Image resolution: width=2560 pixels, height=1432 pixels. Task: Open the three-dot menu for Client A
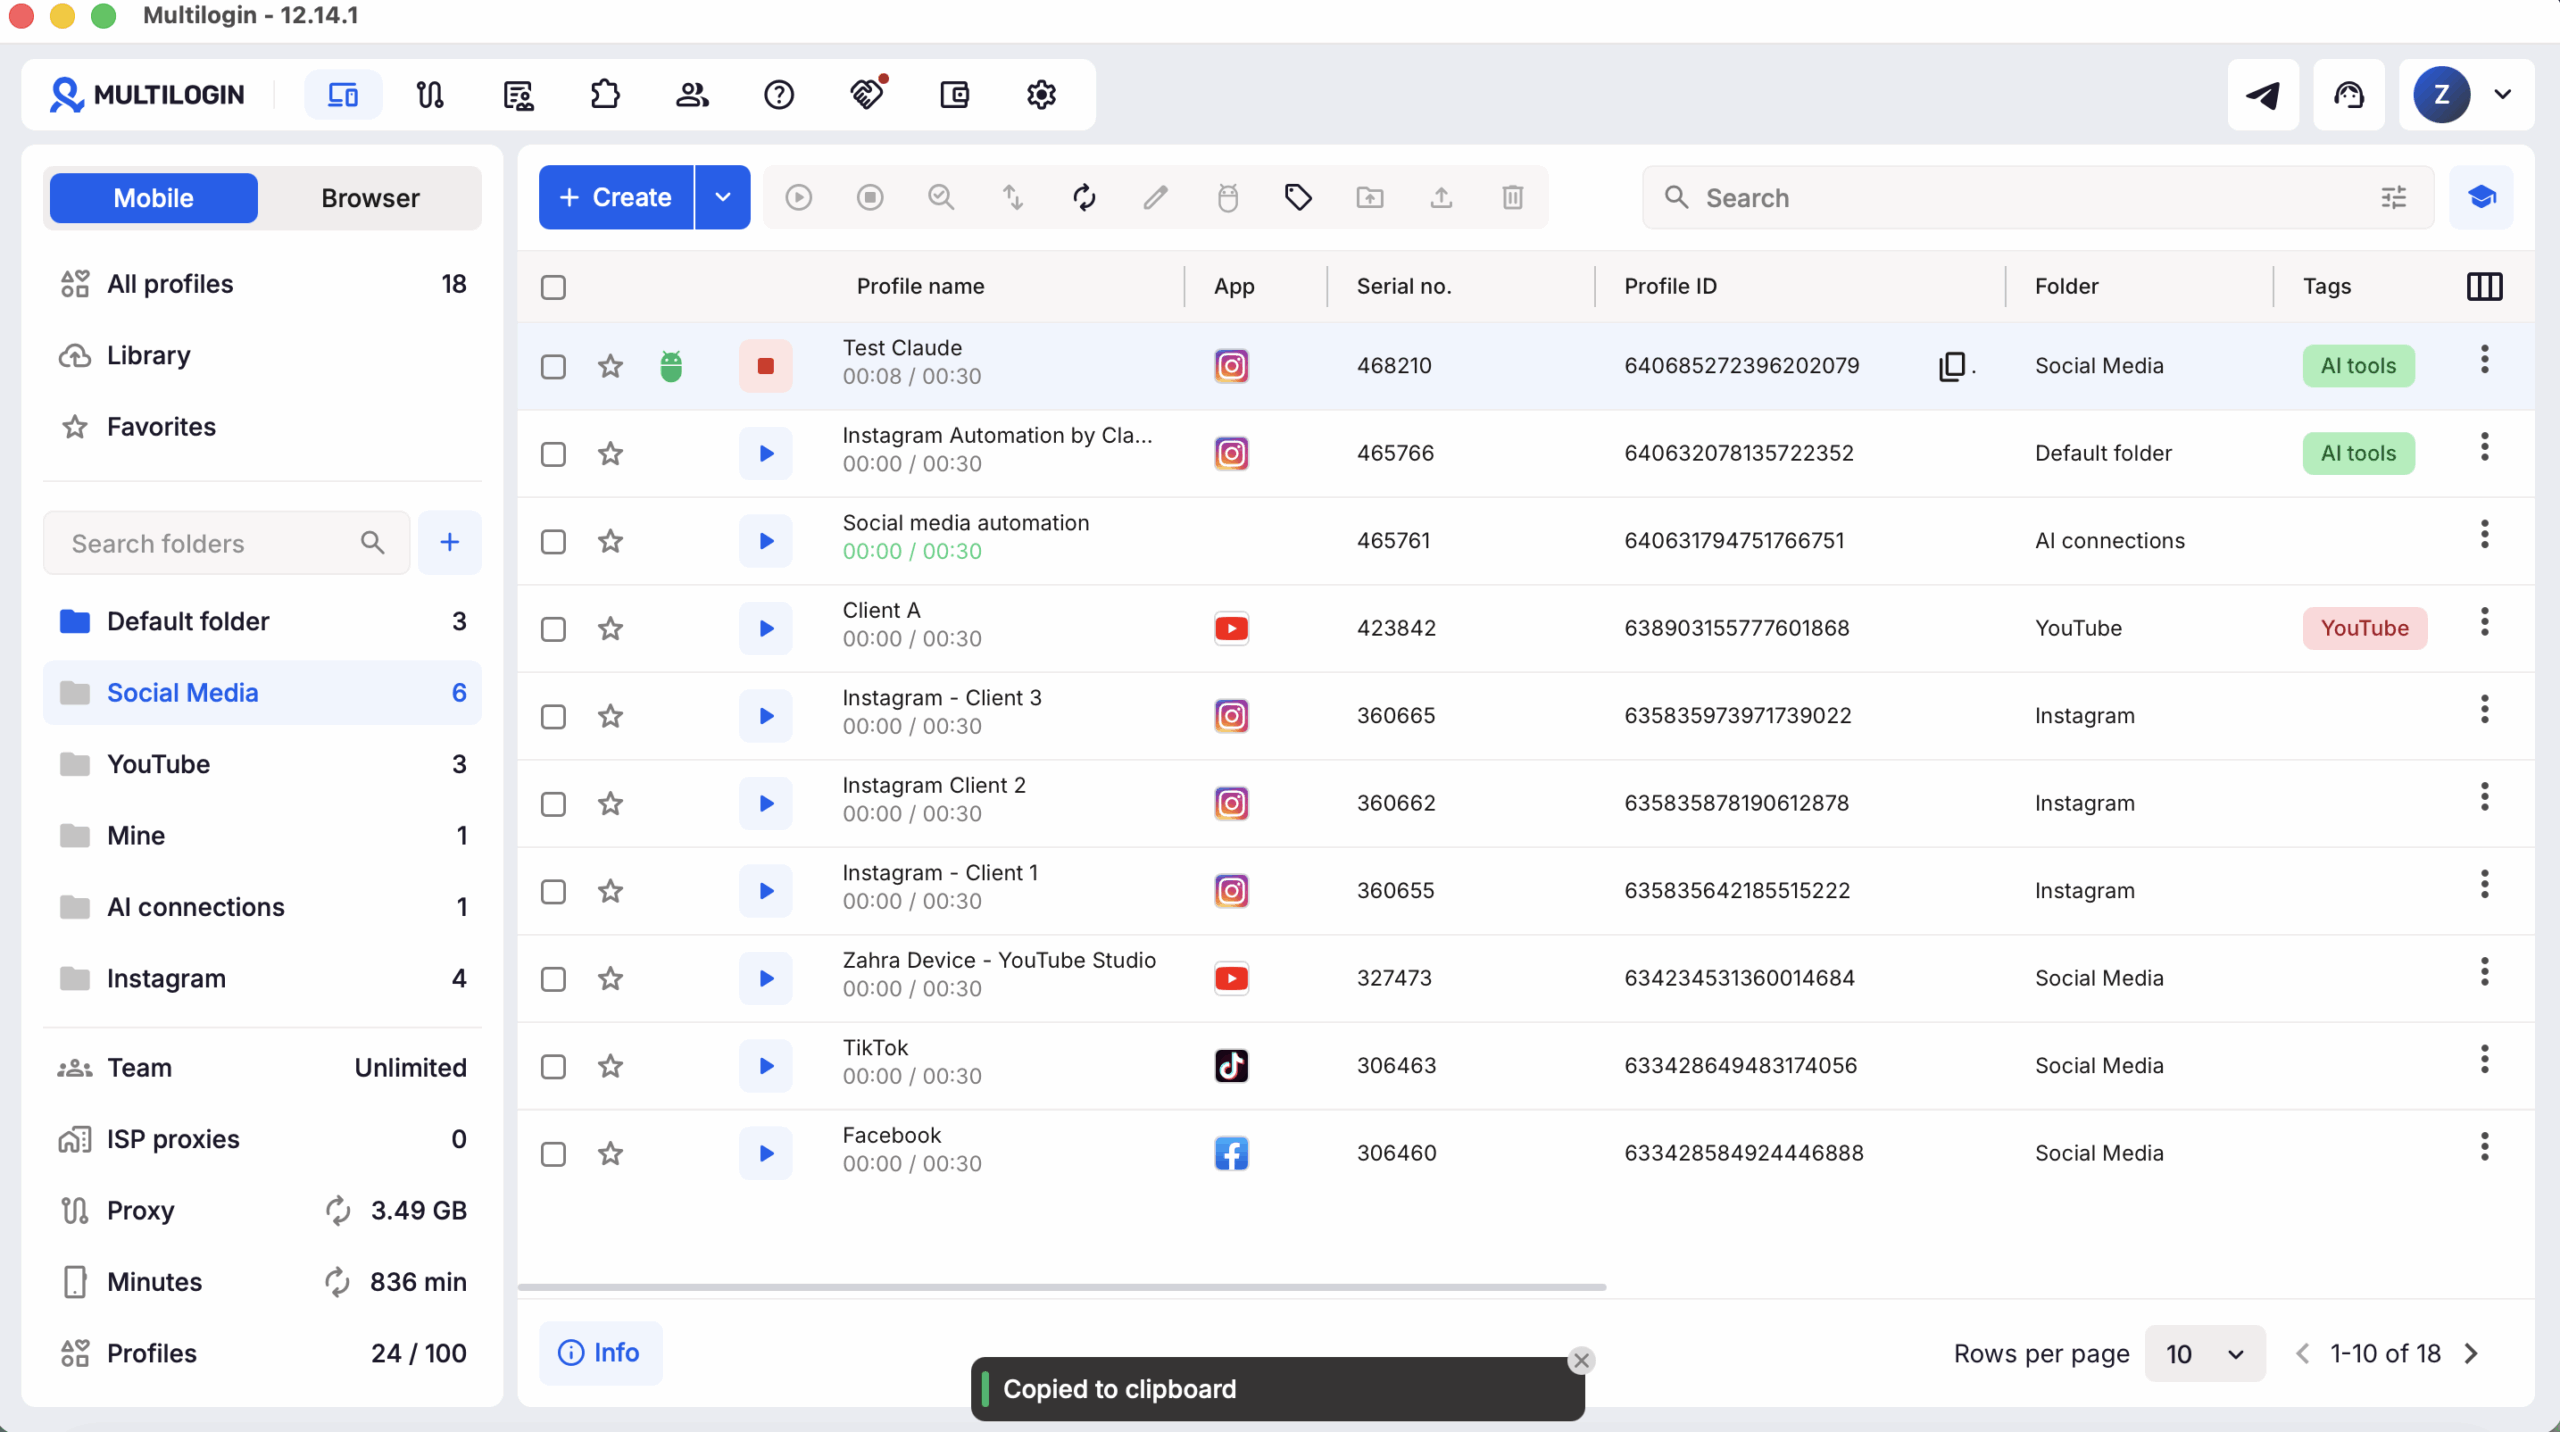pyautogui.click(x=2484, y=622)
